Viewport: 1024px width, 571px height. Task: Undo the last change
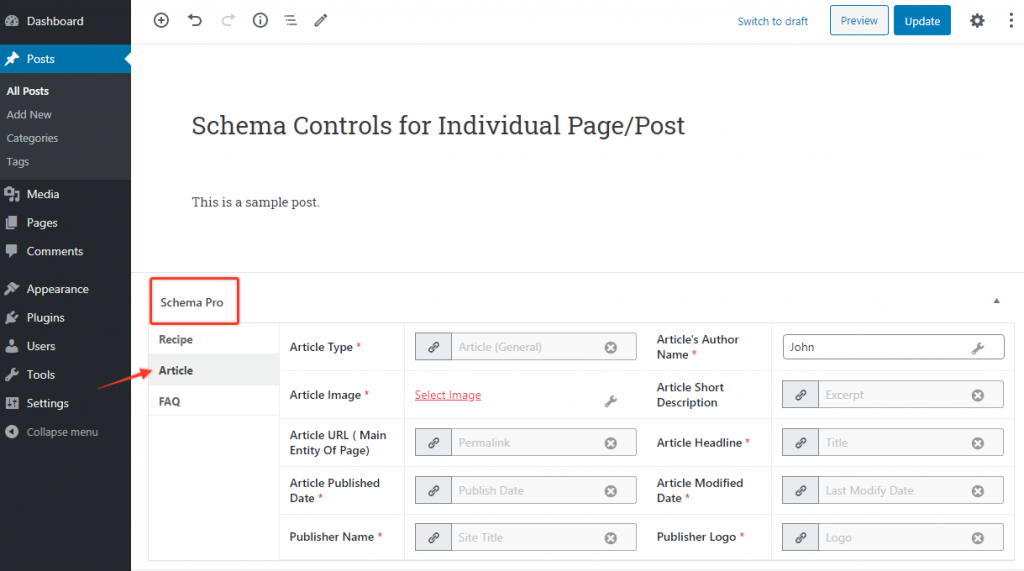195,20
